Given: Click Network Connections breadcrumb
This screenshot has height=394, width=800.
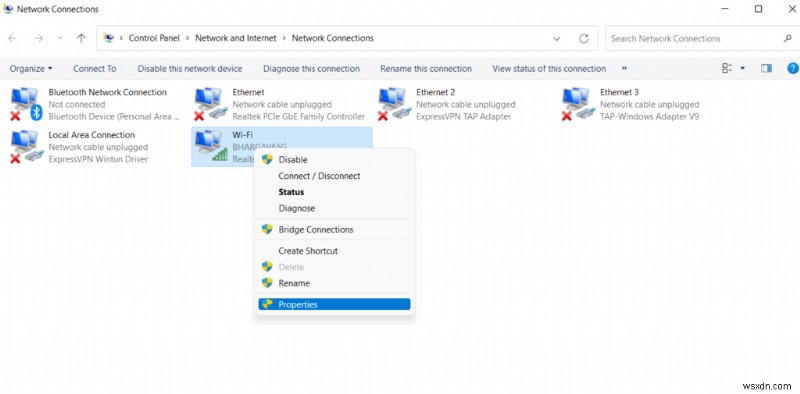Looking at the screenshot, I should click(x=333, y=38).
